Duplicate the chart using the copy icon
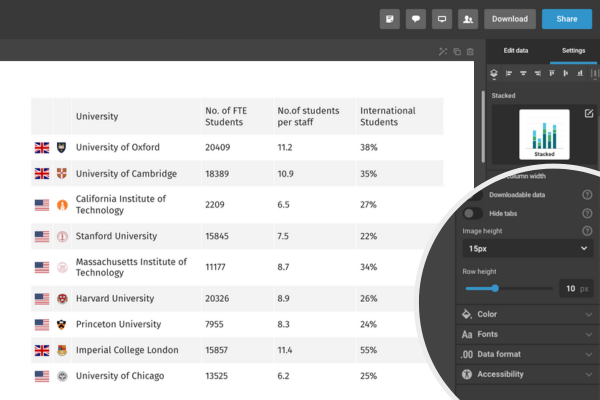This screenshot has height=400, width=600. (x=457, y=51)
